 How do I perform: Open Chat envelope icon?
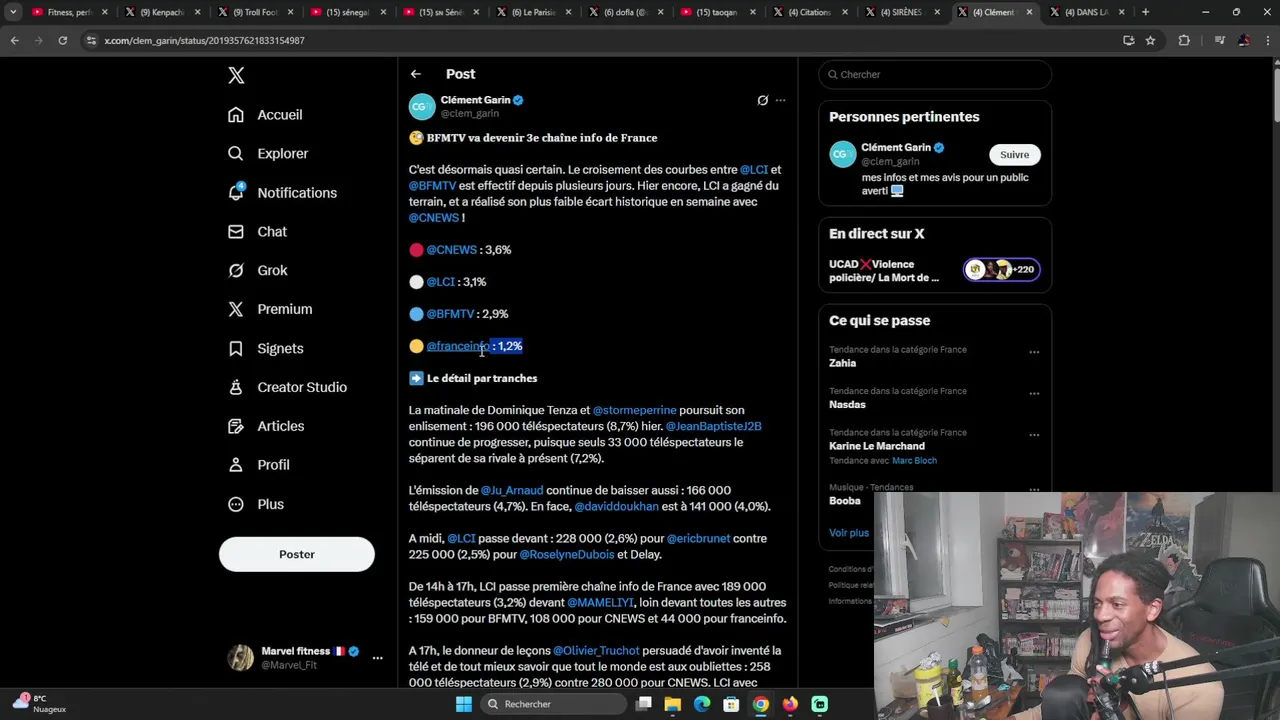pyautogui.click(x=236, y=231)
